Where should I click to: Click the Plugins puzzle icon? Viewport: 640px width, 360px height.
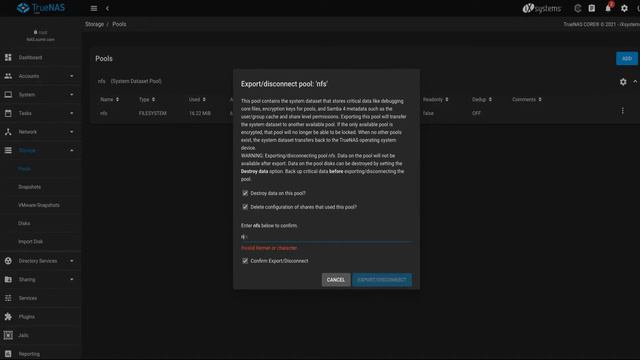coord(8,316)
